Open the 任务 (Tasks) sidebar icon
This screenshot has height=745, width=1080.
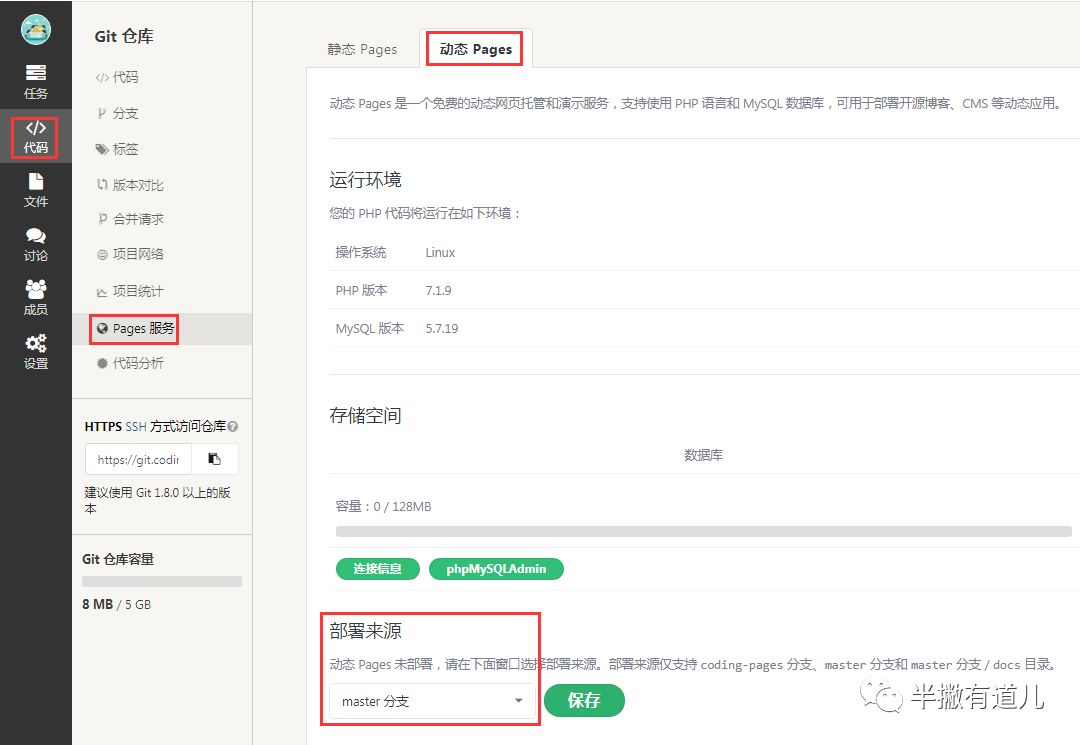[x=36, y=81]
